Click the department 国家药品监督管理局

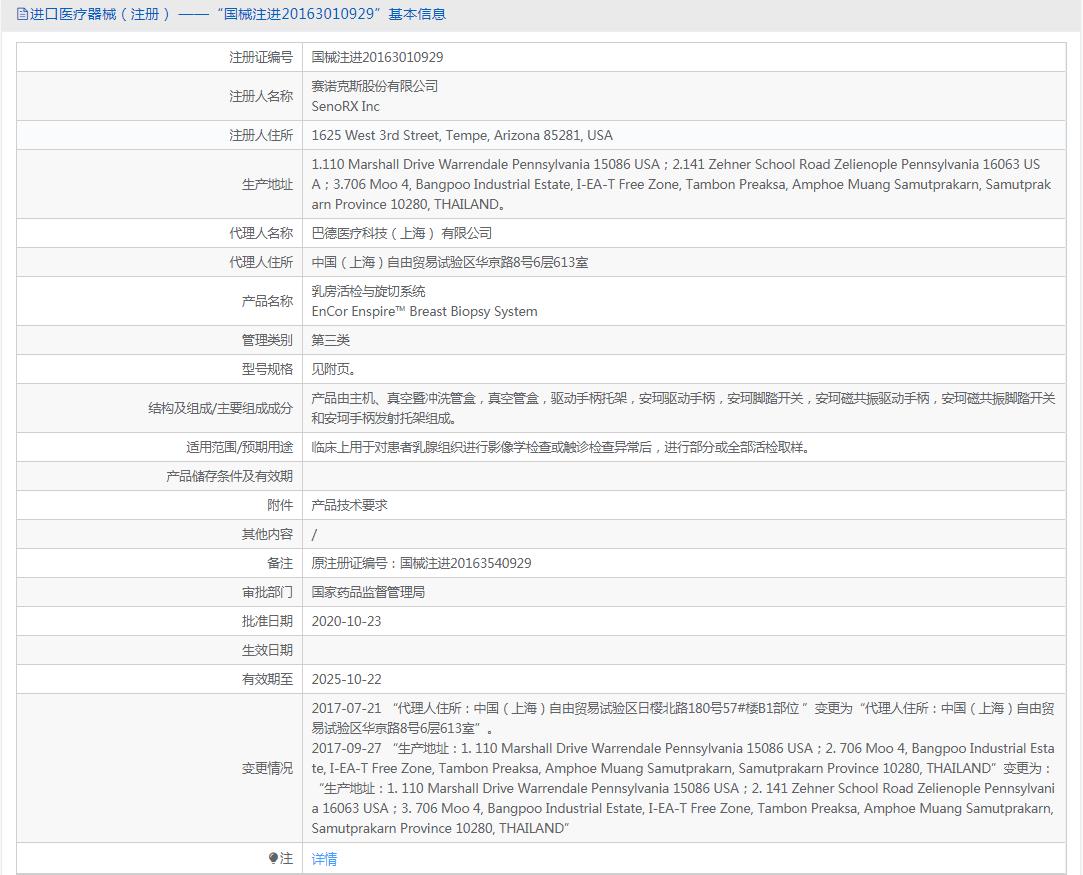coord(368,593)
